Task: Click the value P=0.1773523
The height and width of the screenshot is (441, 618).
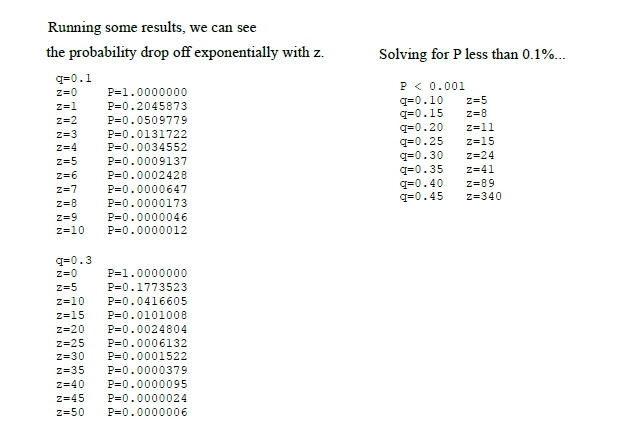Action: 147,287
